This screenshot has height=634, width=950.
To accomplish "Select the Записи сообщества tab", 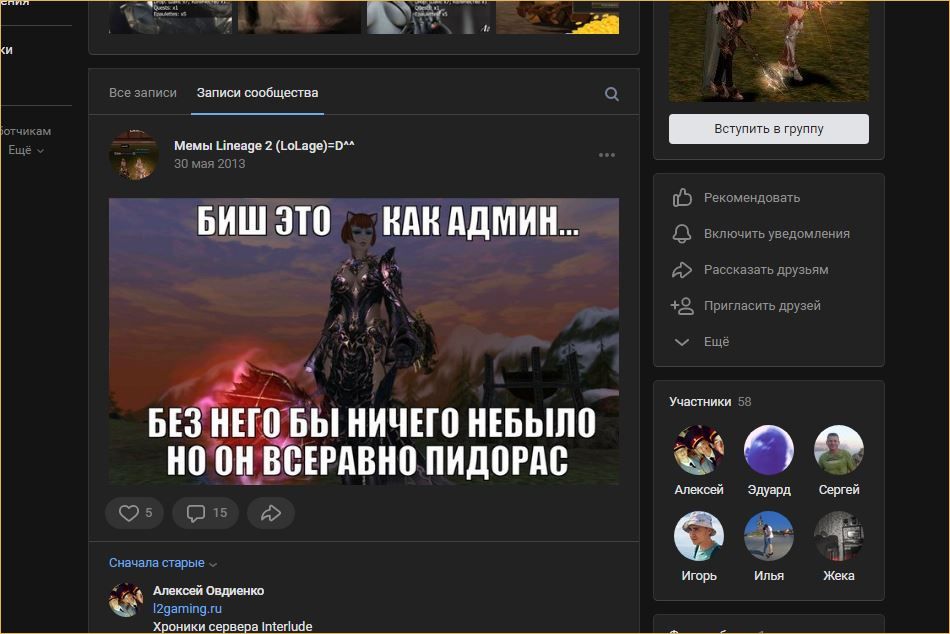I will point(257,93).
